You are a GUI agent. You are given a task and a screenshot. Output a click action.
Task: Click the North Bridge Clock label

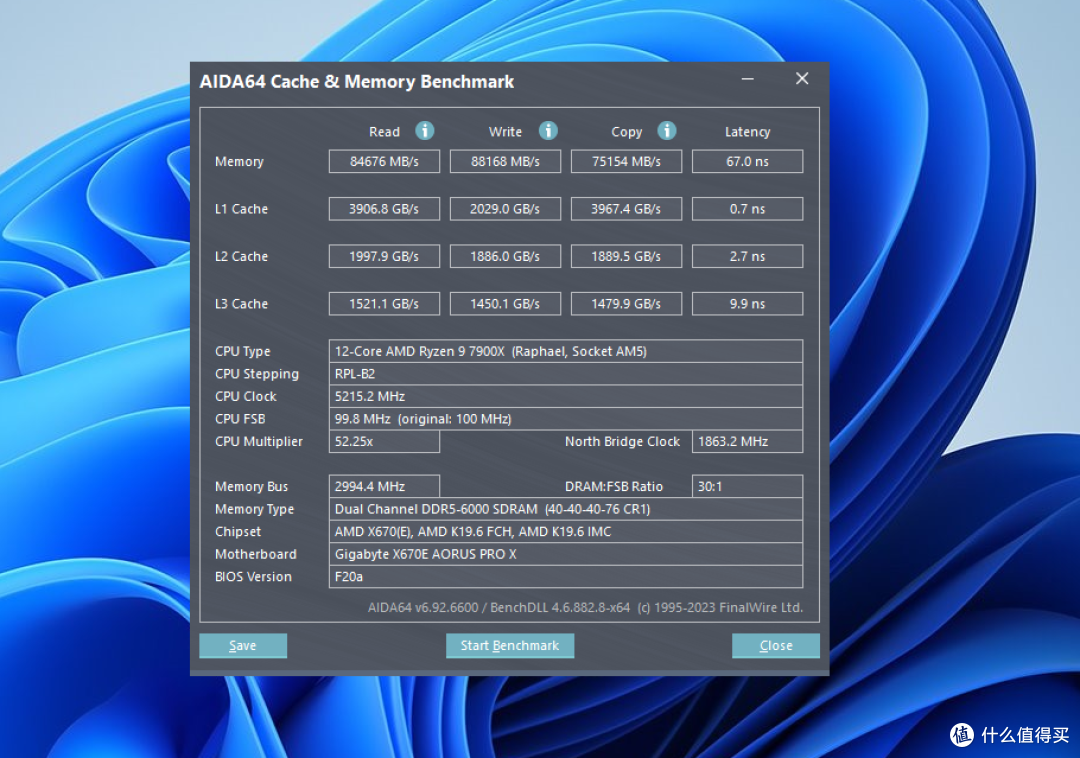[x=622, y=441]
